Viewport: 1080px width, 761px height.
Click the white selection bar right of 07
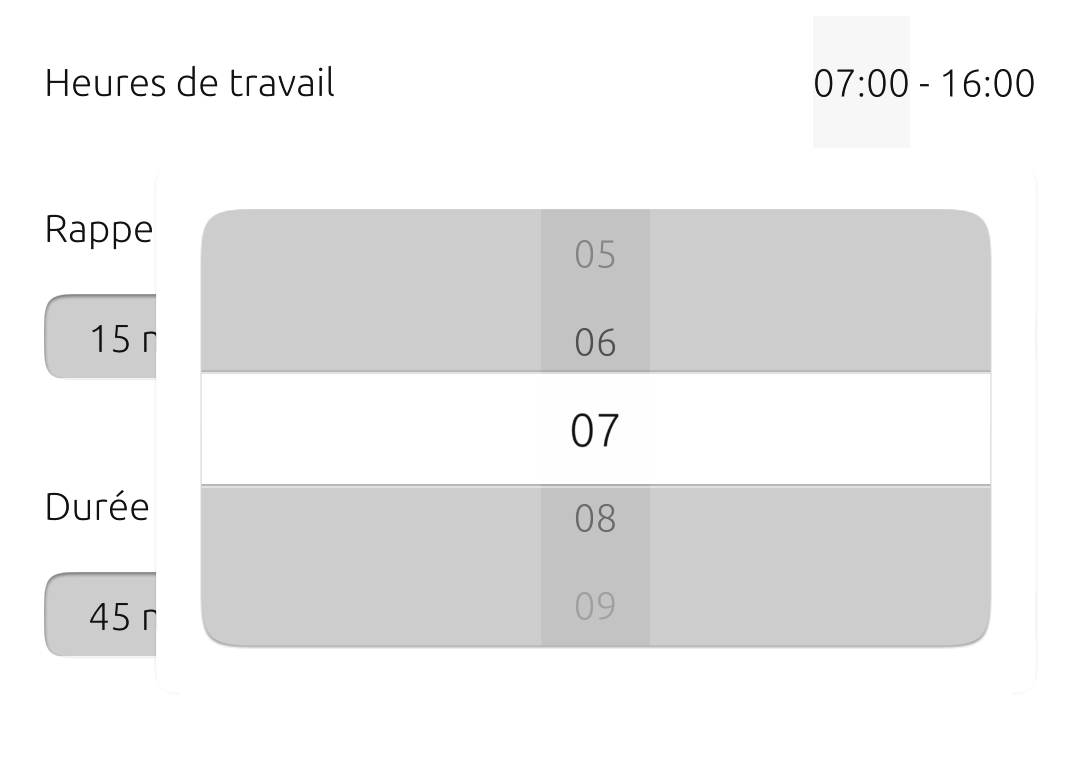click(x=820, y=430)
